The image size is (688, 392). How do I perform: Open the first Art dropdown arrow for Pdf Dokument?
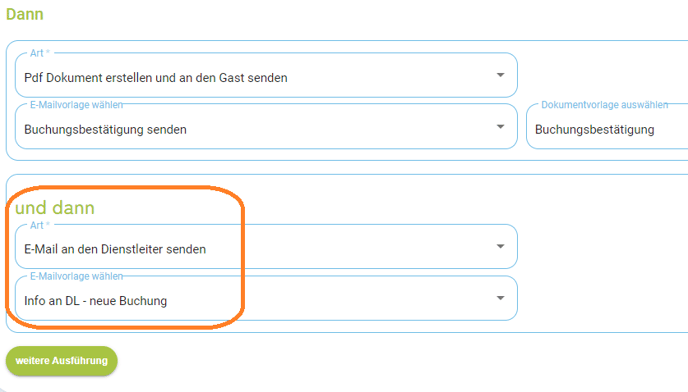click(500, 75)
